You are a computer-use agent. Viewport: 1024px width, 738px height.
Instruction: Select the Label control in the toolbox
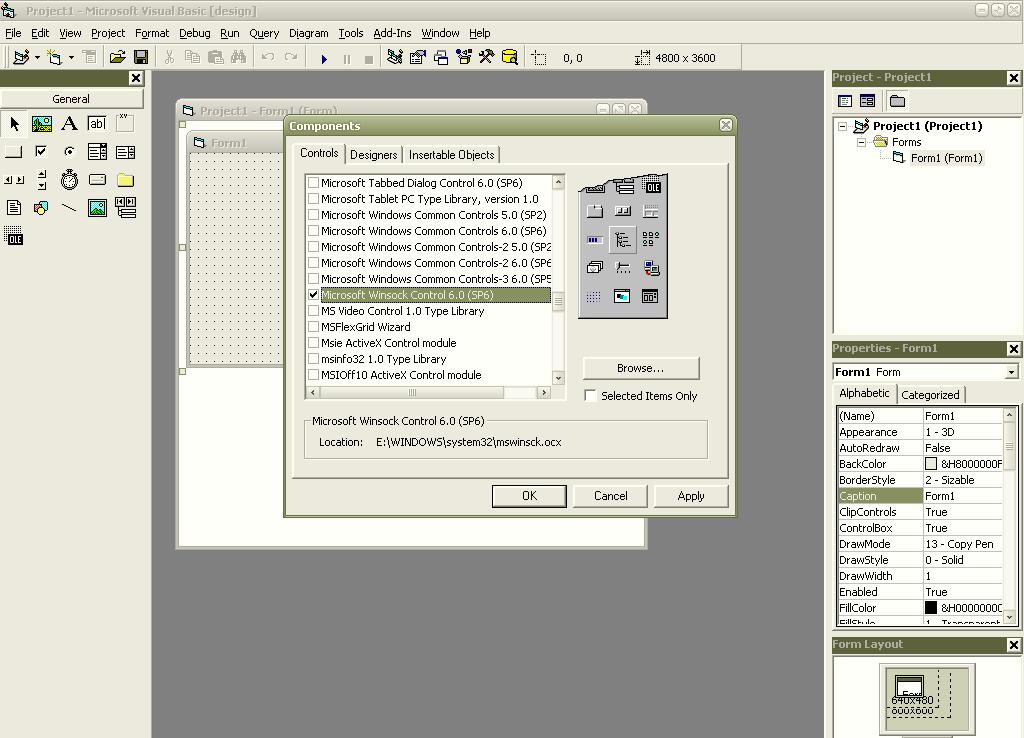(69, 123)
